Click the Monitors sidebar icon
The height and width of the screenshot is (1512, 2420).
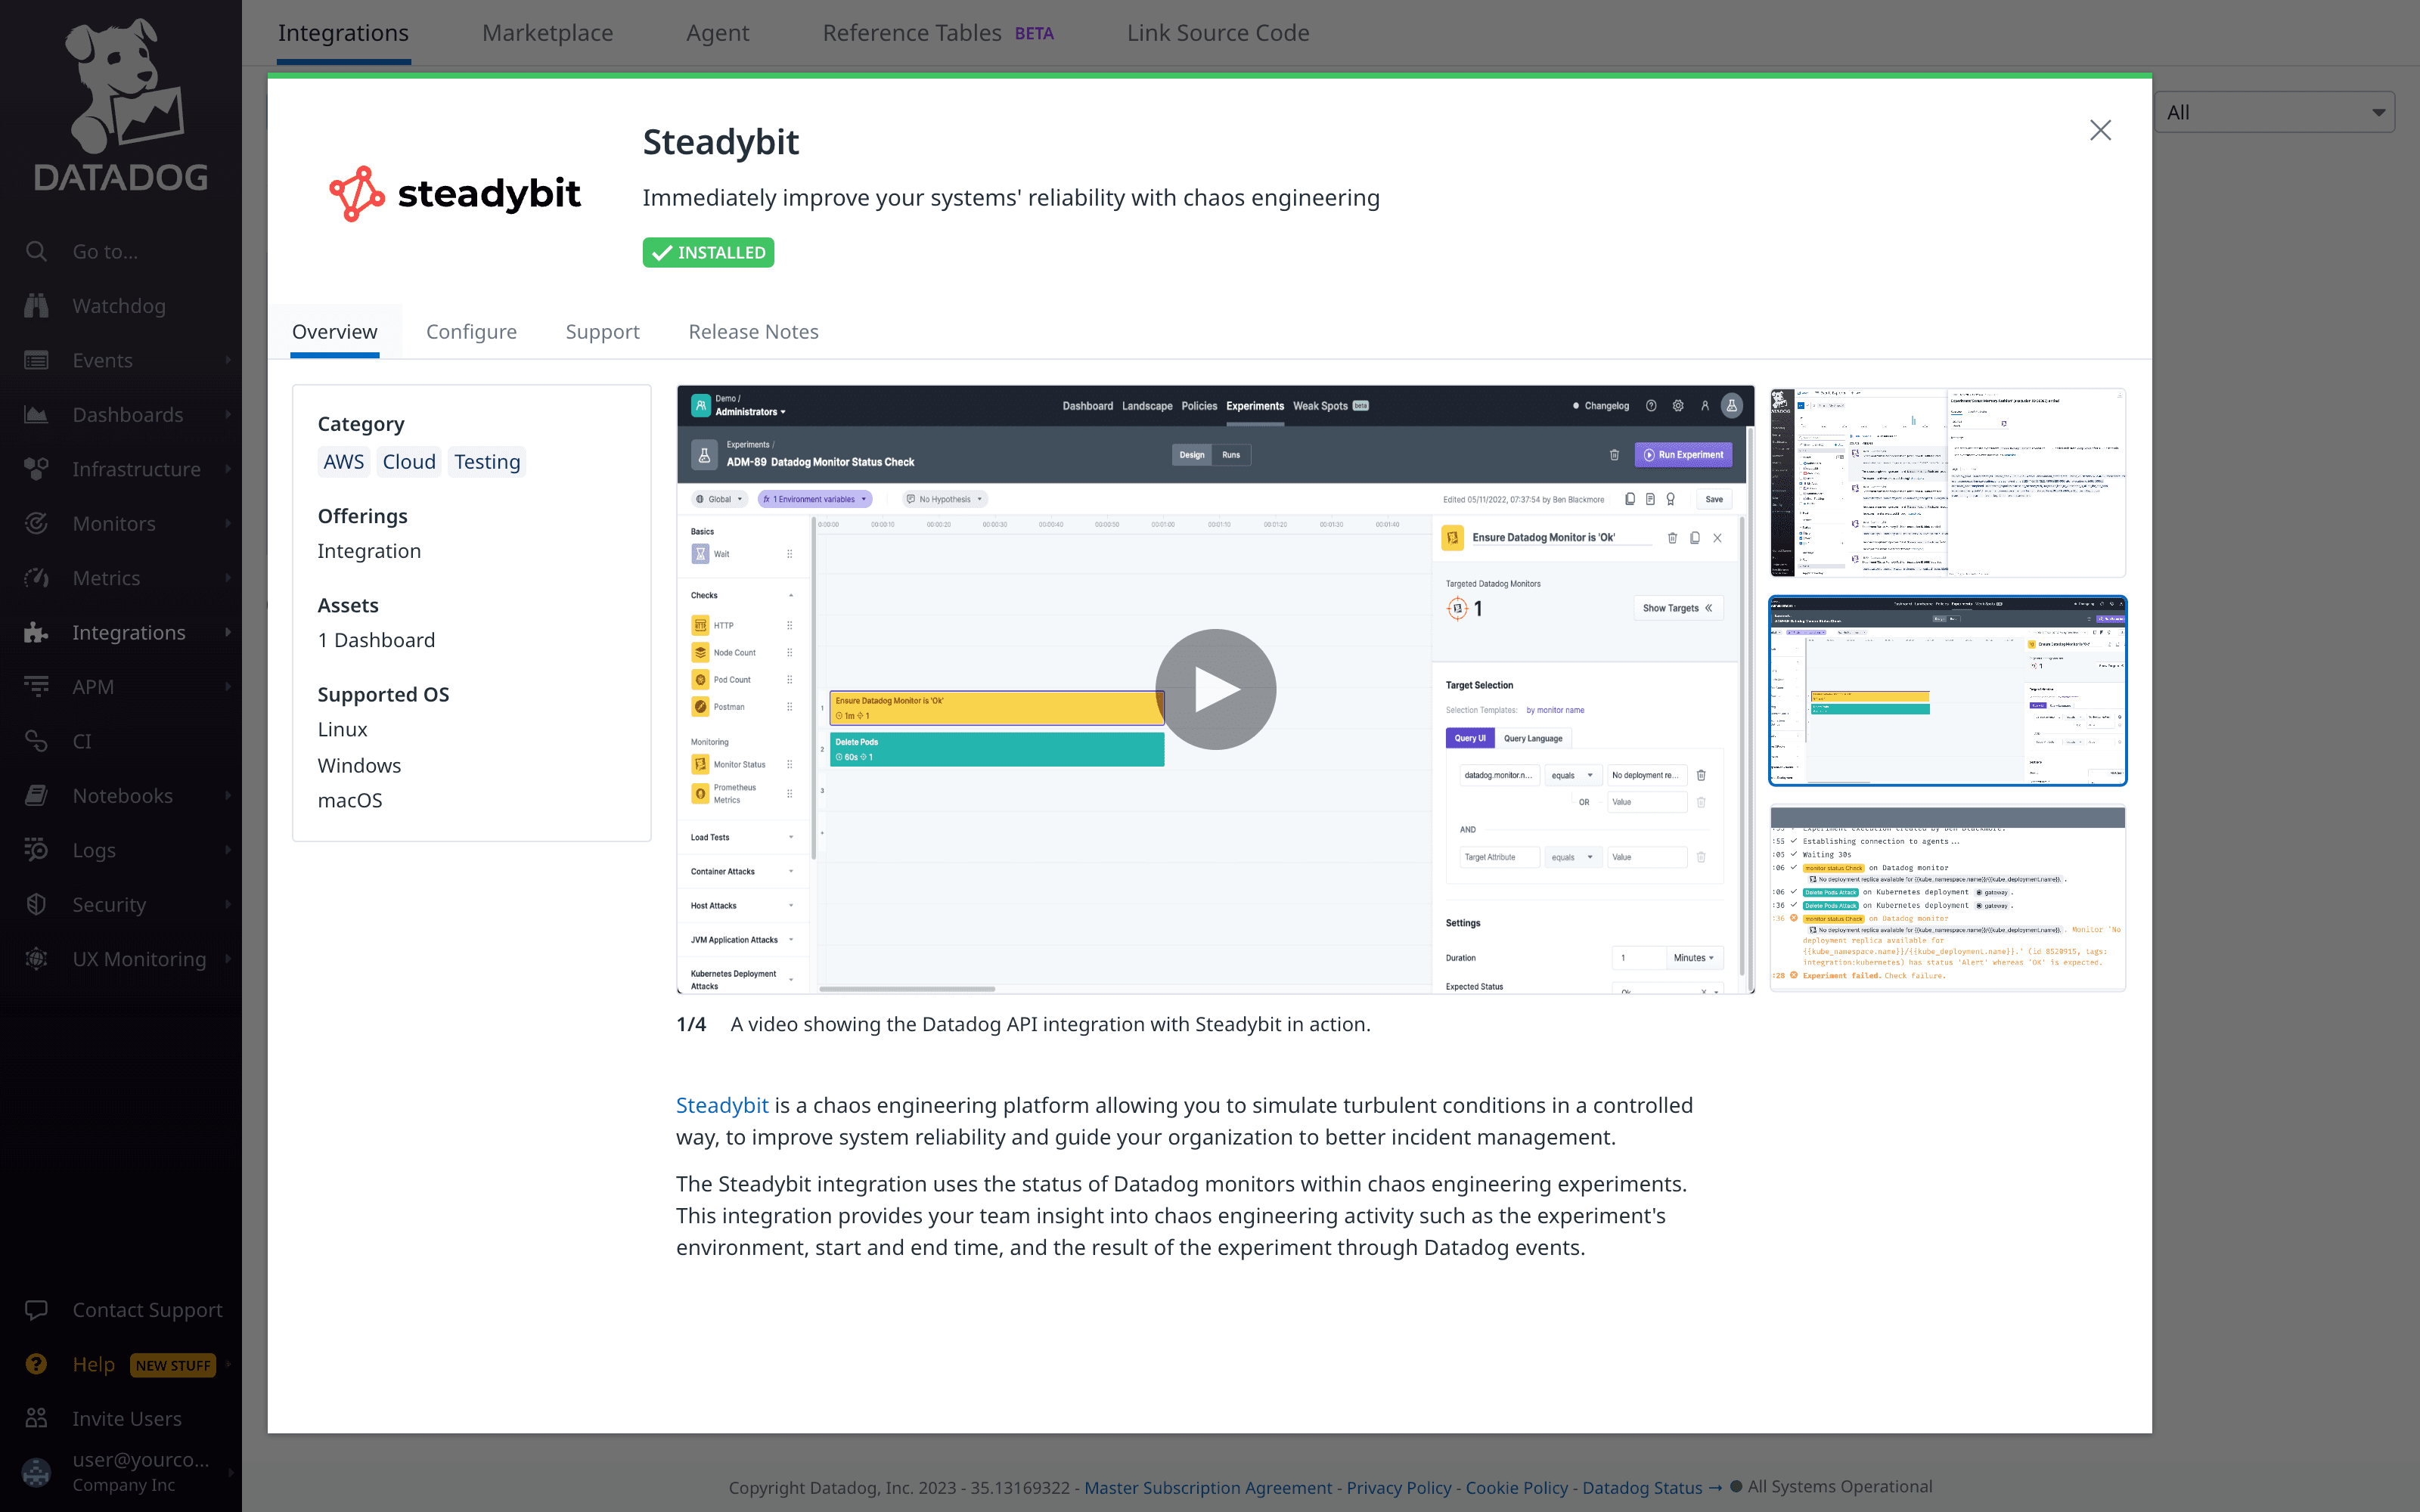click(x=36, y=523)
